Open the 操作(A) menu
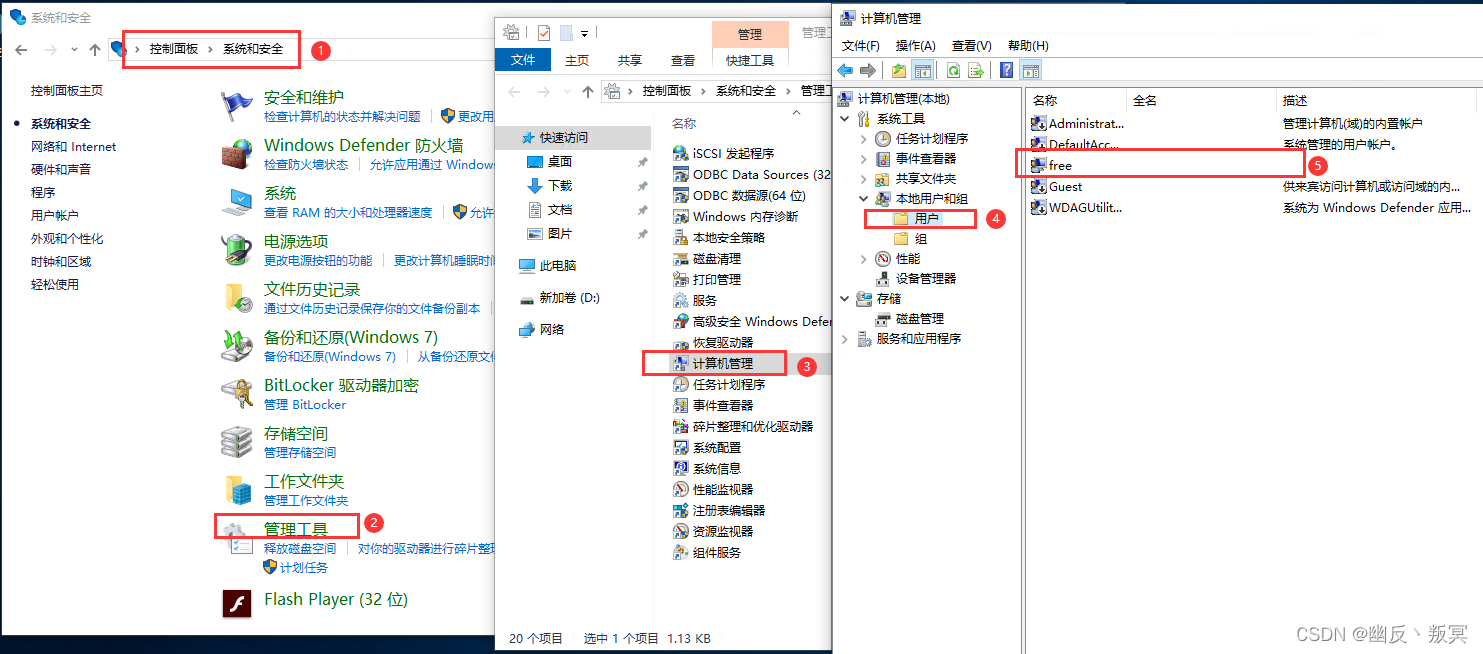 point(916,46)
